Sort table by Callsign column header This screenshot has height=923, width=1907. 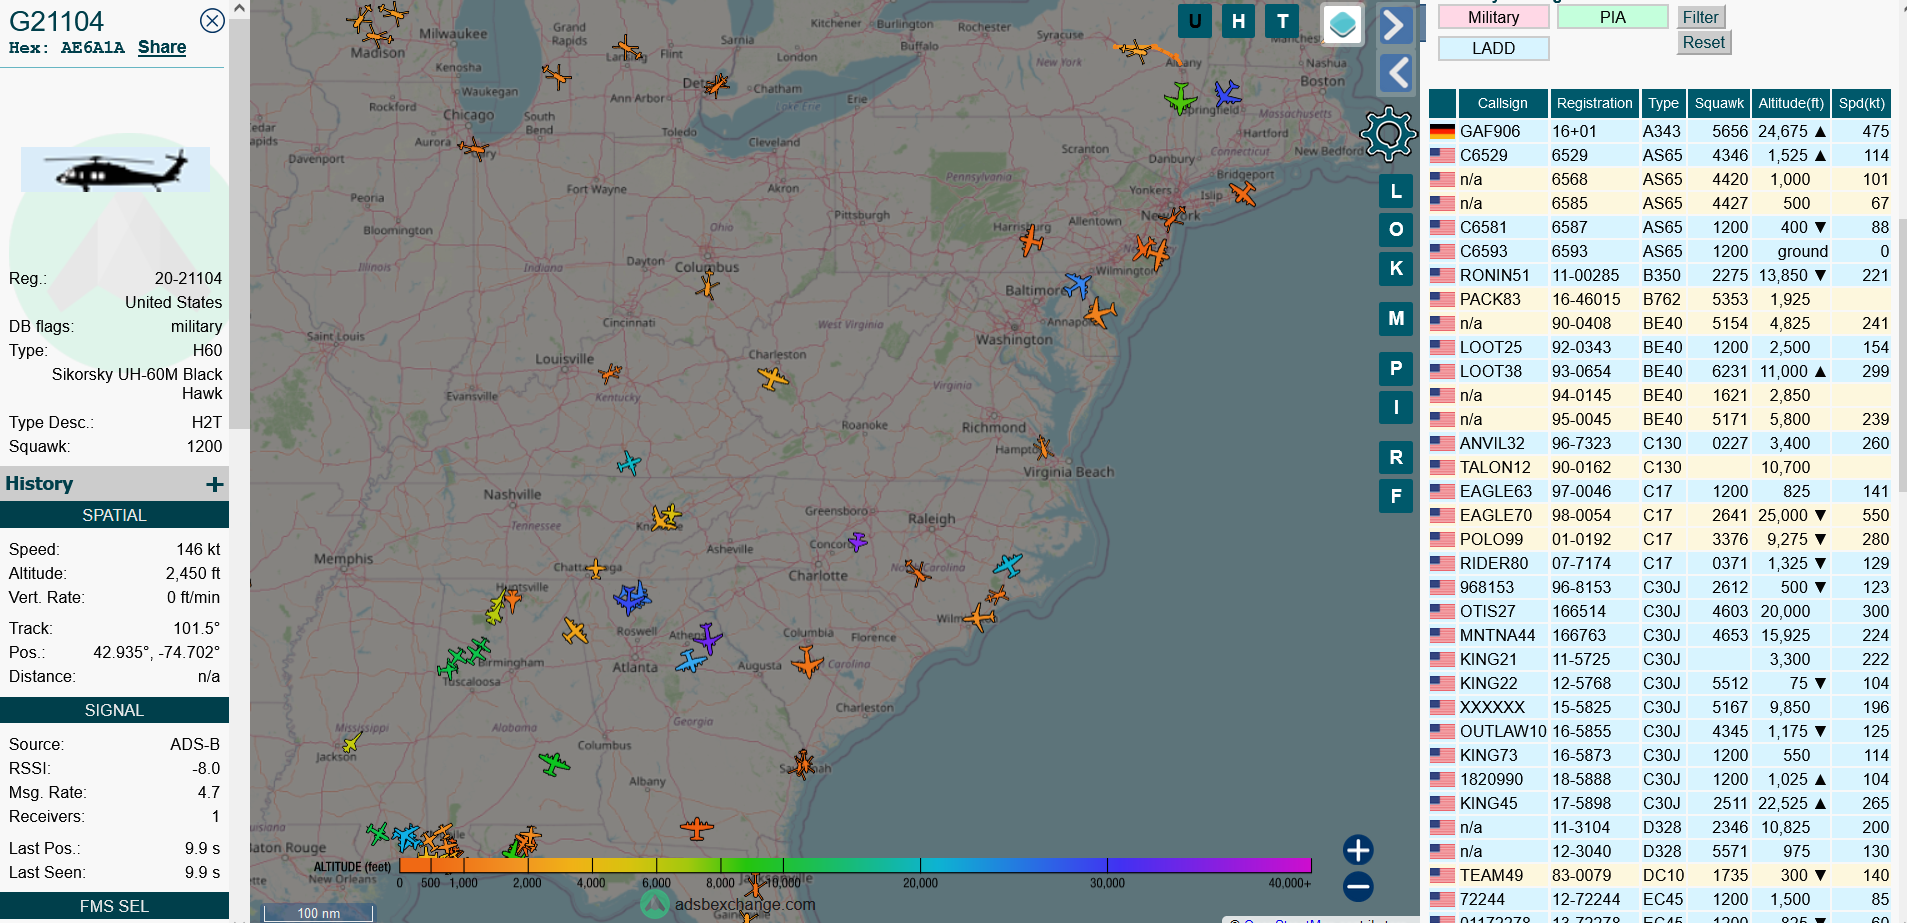pyautogui.click(x=1502, y=103)
